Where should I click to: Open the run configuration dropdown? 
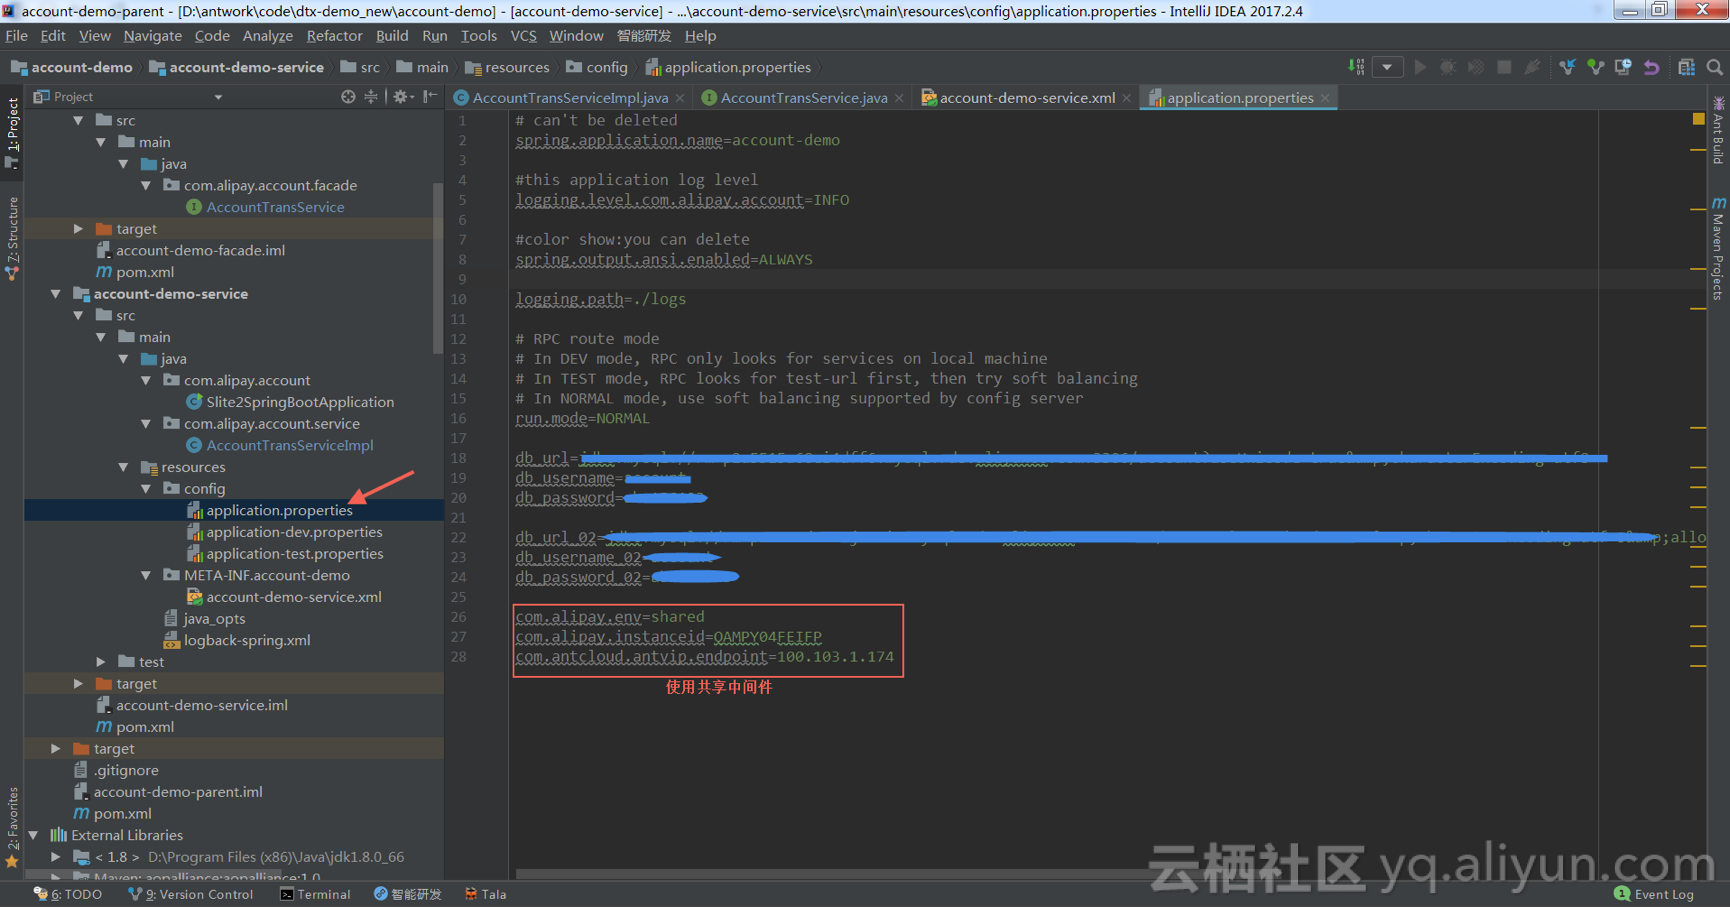click(1387, 67)
